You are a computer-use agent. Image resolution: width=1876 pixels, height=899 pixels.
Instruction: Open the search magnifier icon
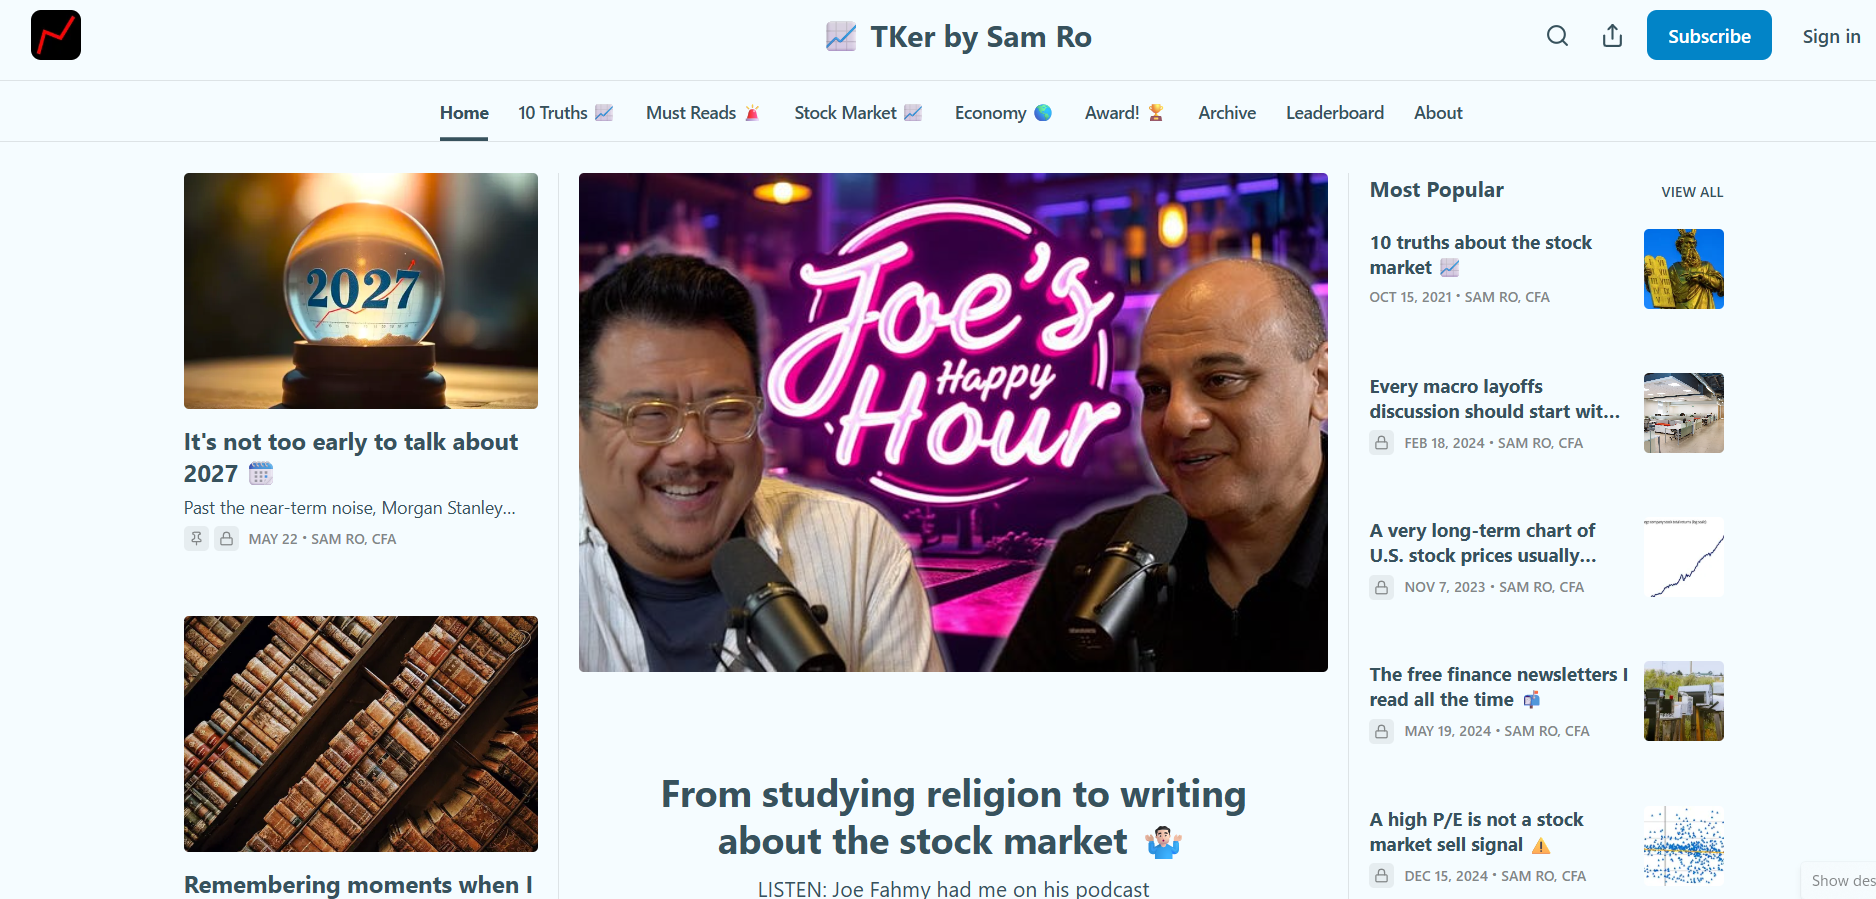[1557, 36]
